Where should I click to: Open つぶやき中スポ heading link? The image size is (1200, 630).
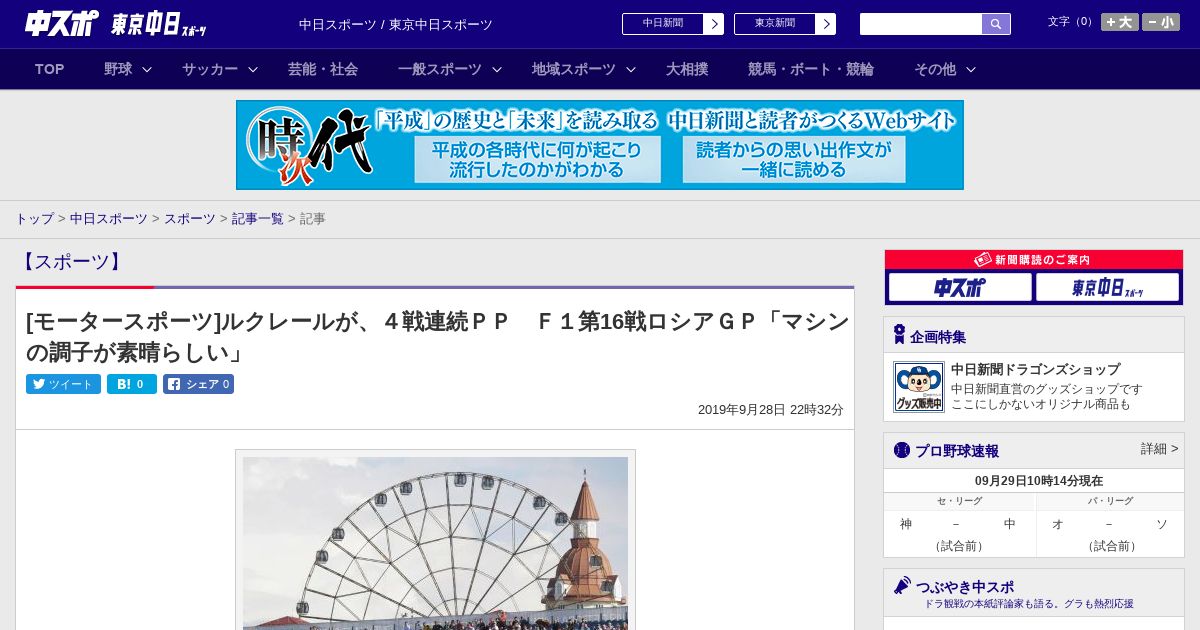coord(964,587)
